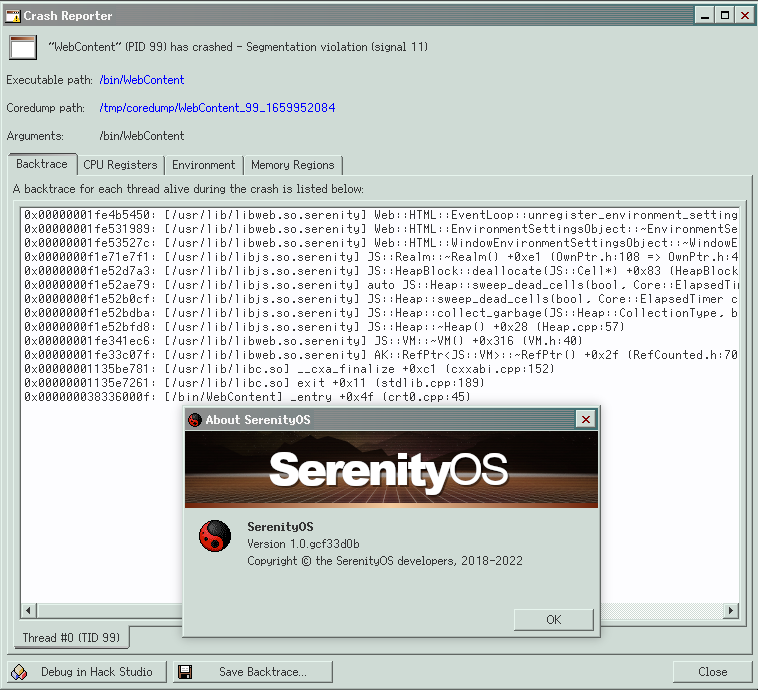Click the AK::RefPtr<JS::VM>::~RefPtr() line
This screenshot has height=690, width=758.
click(381, 355)
